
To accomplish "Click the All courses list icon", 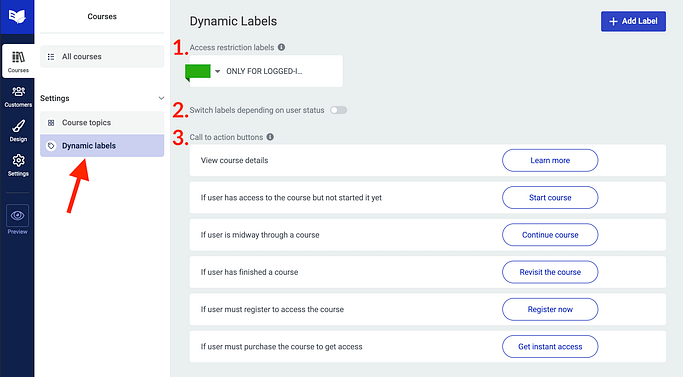I will pyautogui.click(x=51, y=57).
